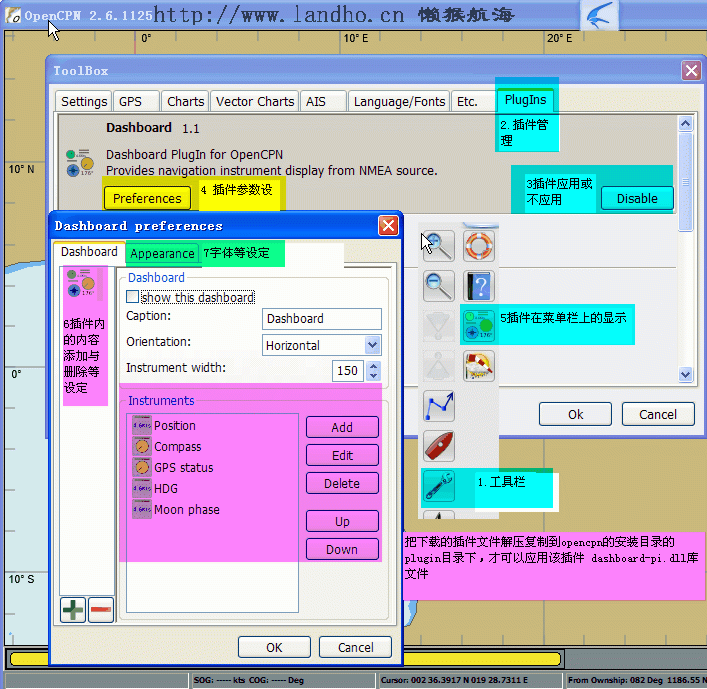Close the Dashboard preferences dialog

[388, 225]
